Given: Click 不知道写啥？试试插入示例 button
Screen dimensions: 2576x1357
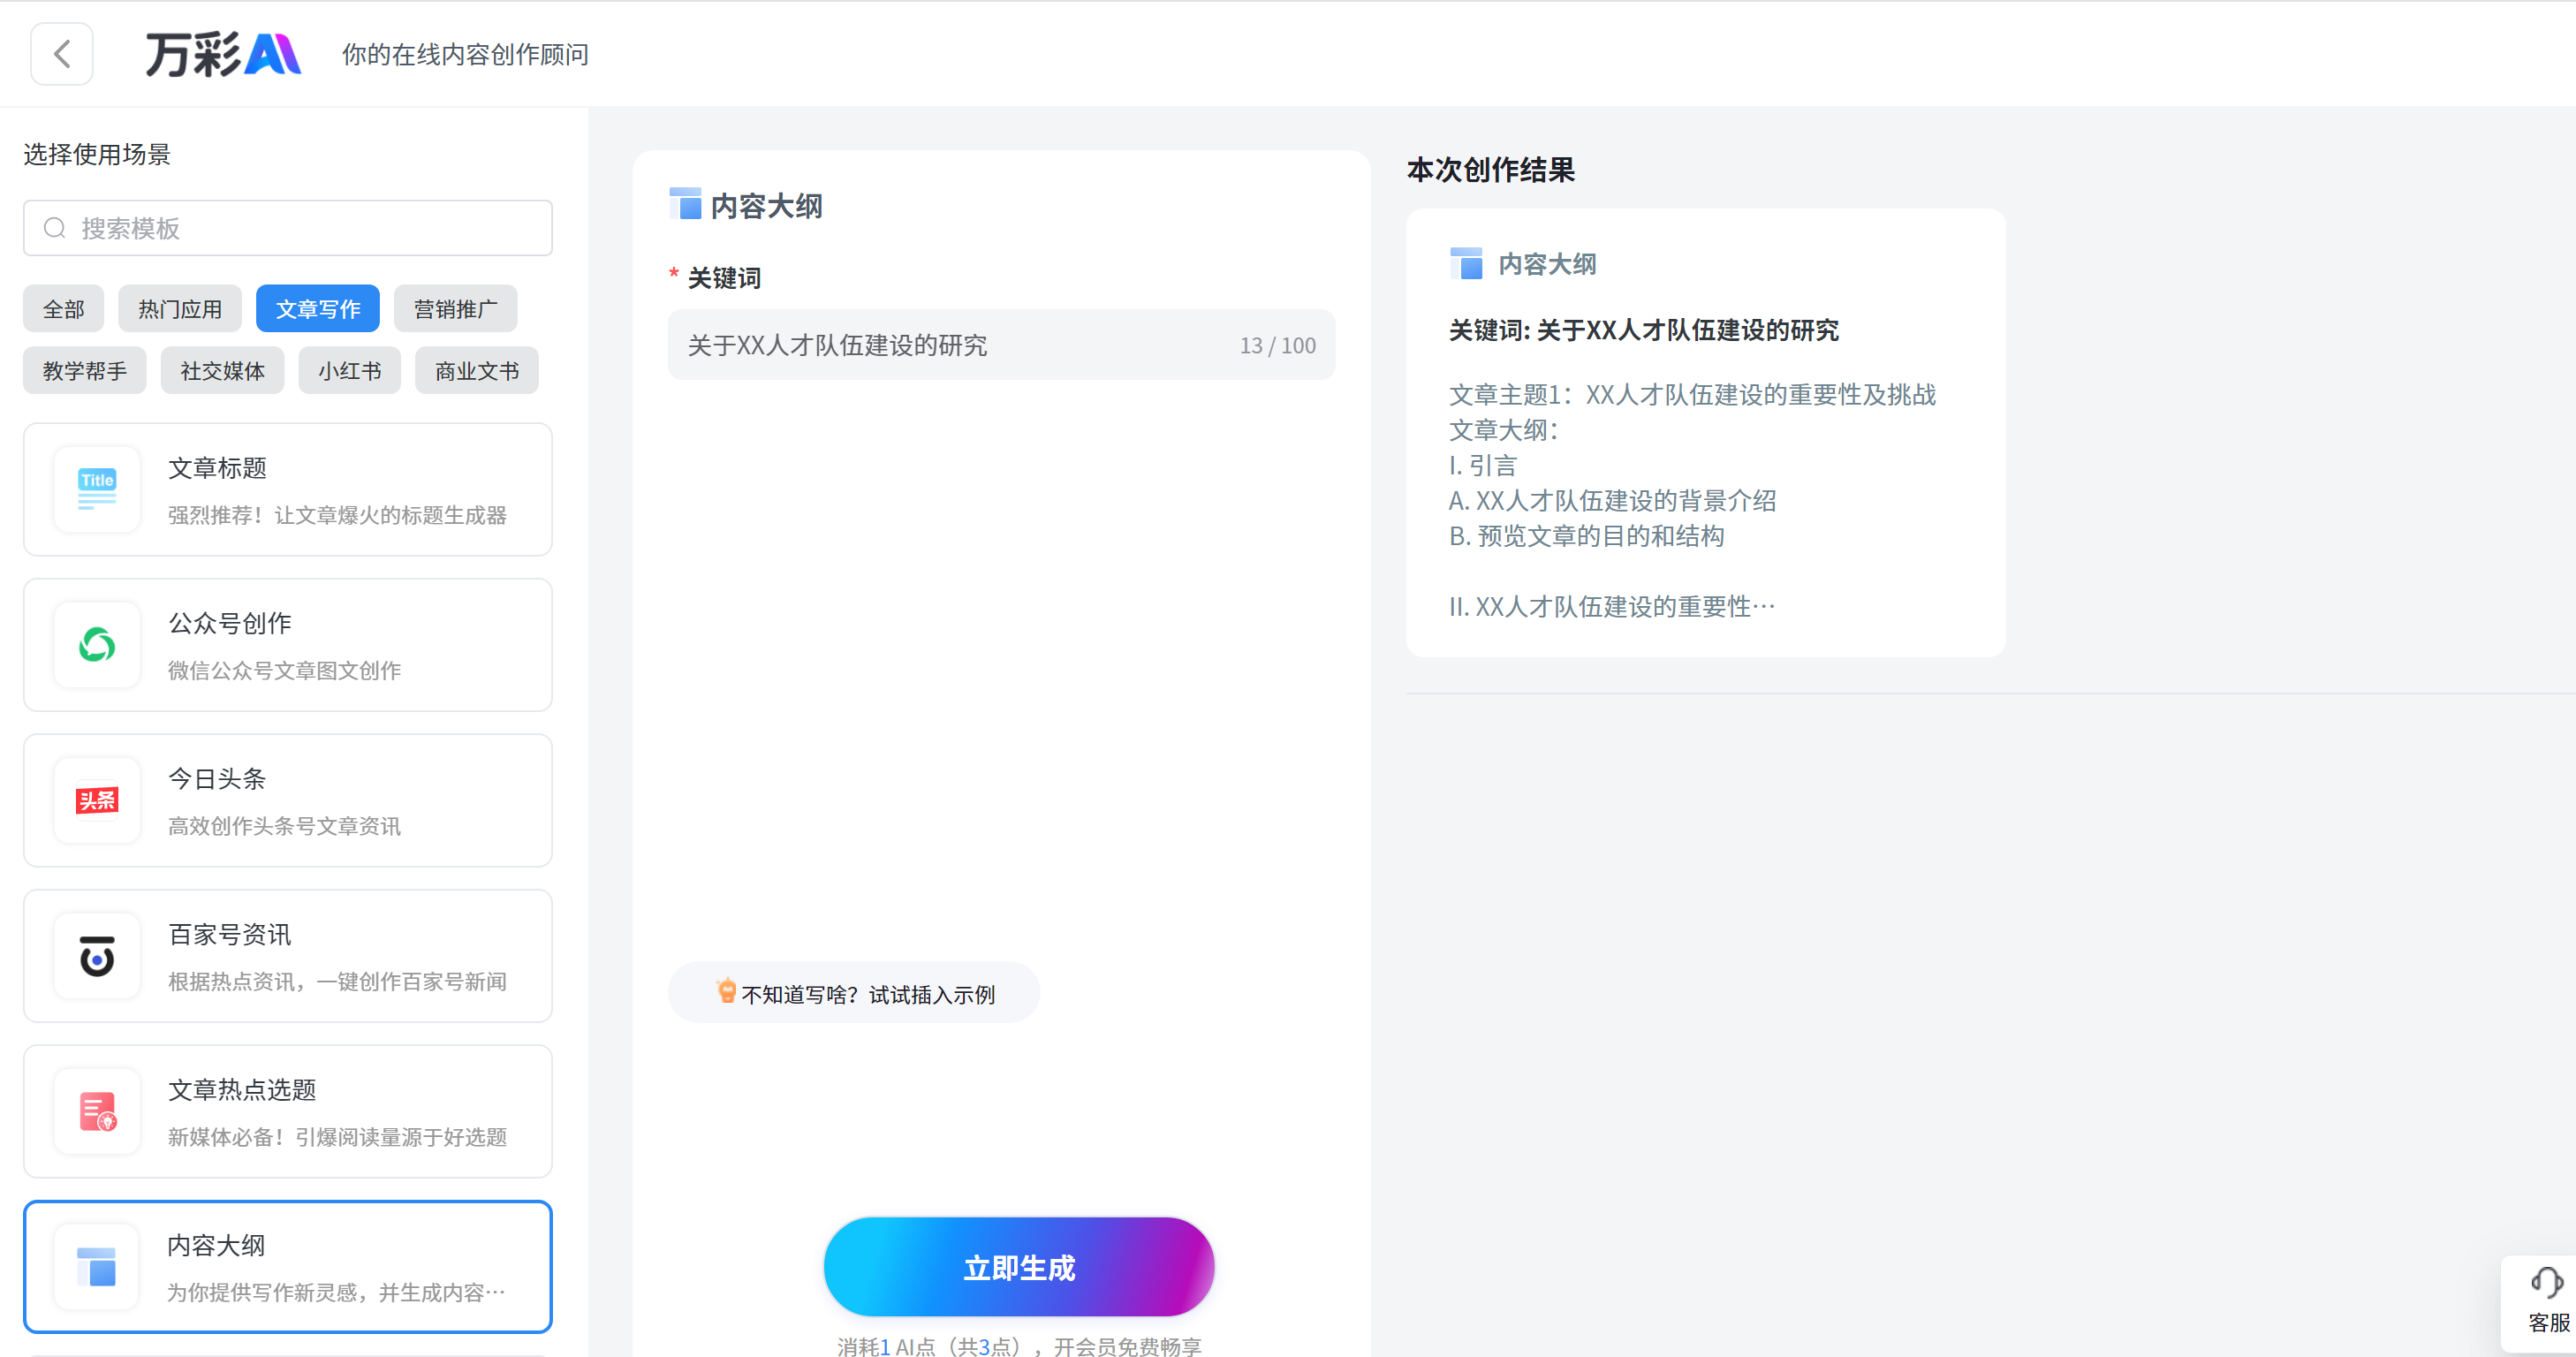Looking at the screenshot, I should (854, 993).
